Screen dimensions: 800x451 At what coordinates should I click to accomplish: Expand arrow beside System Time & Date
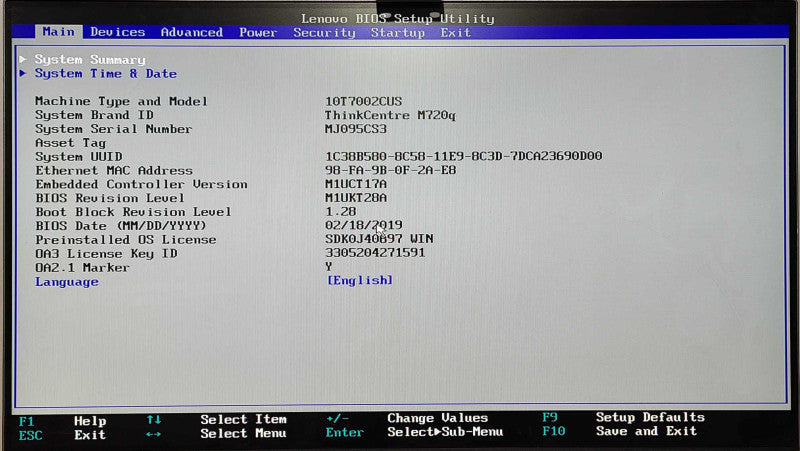click(23, 73)
